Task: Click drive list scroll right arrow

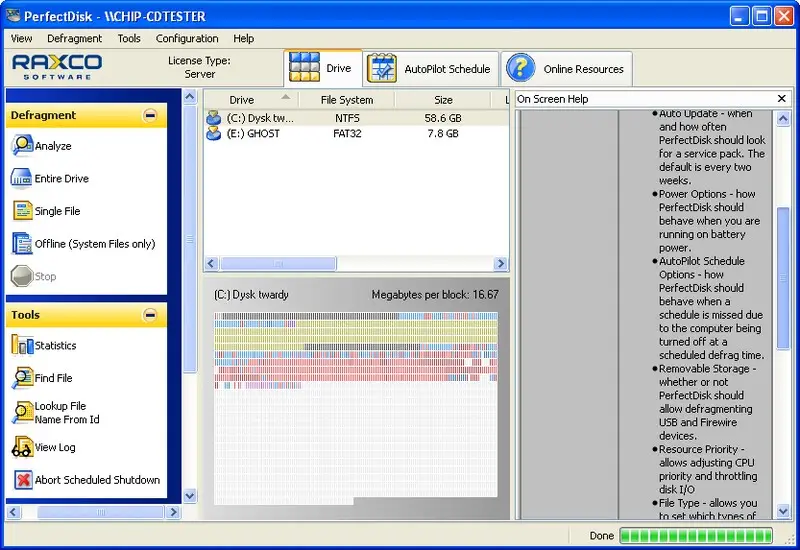Action: pyautogui.click(x=501, y=263)
